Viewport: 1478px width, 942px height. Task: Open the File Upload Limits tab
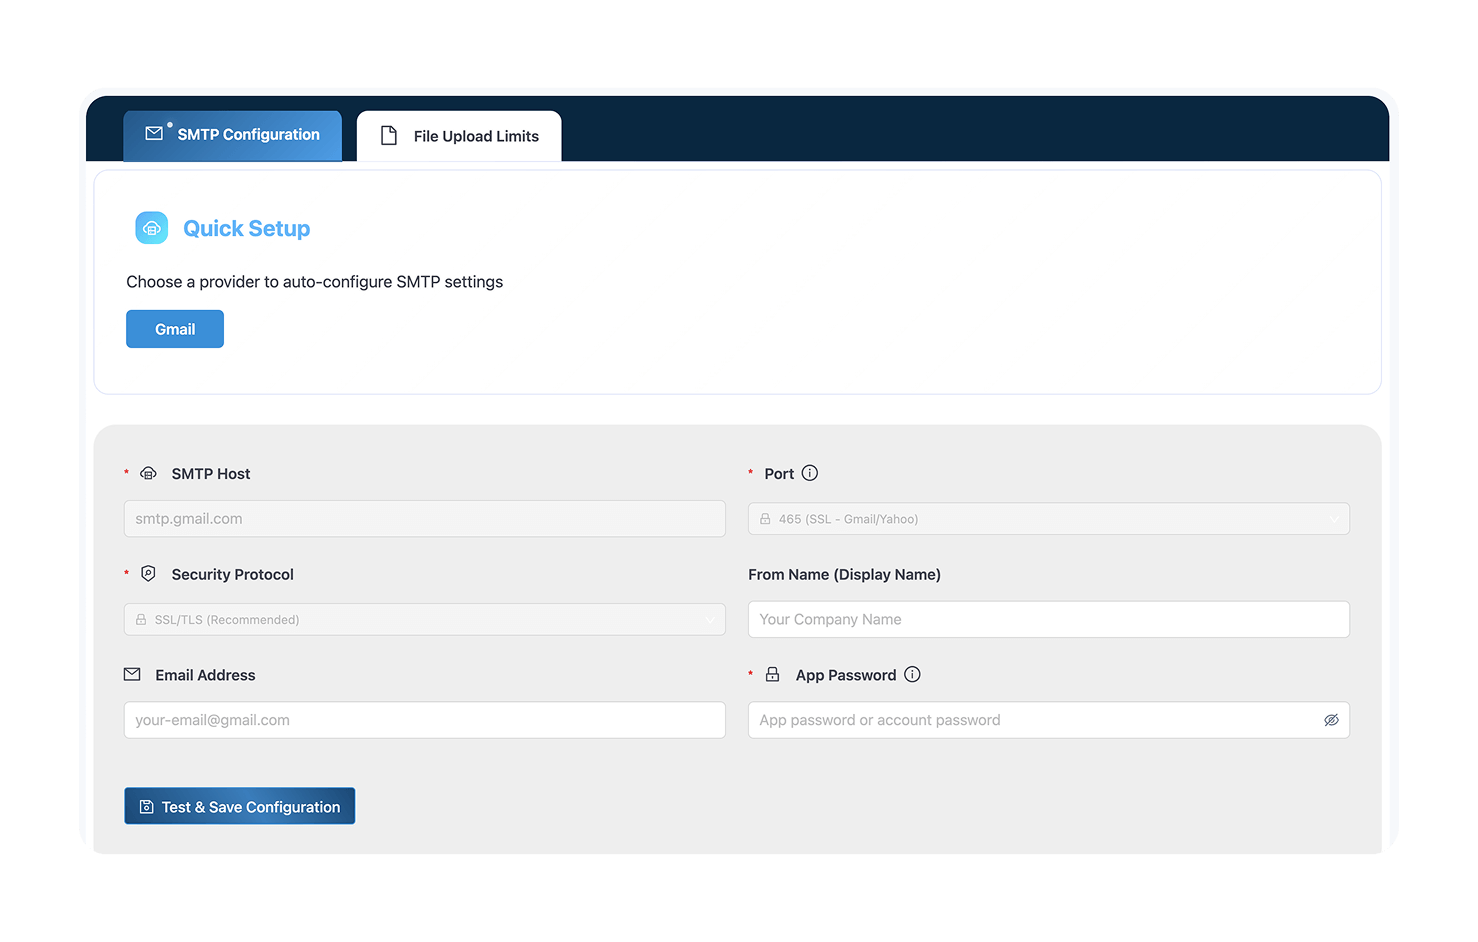[x=460, y=136]
